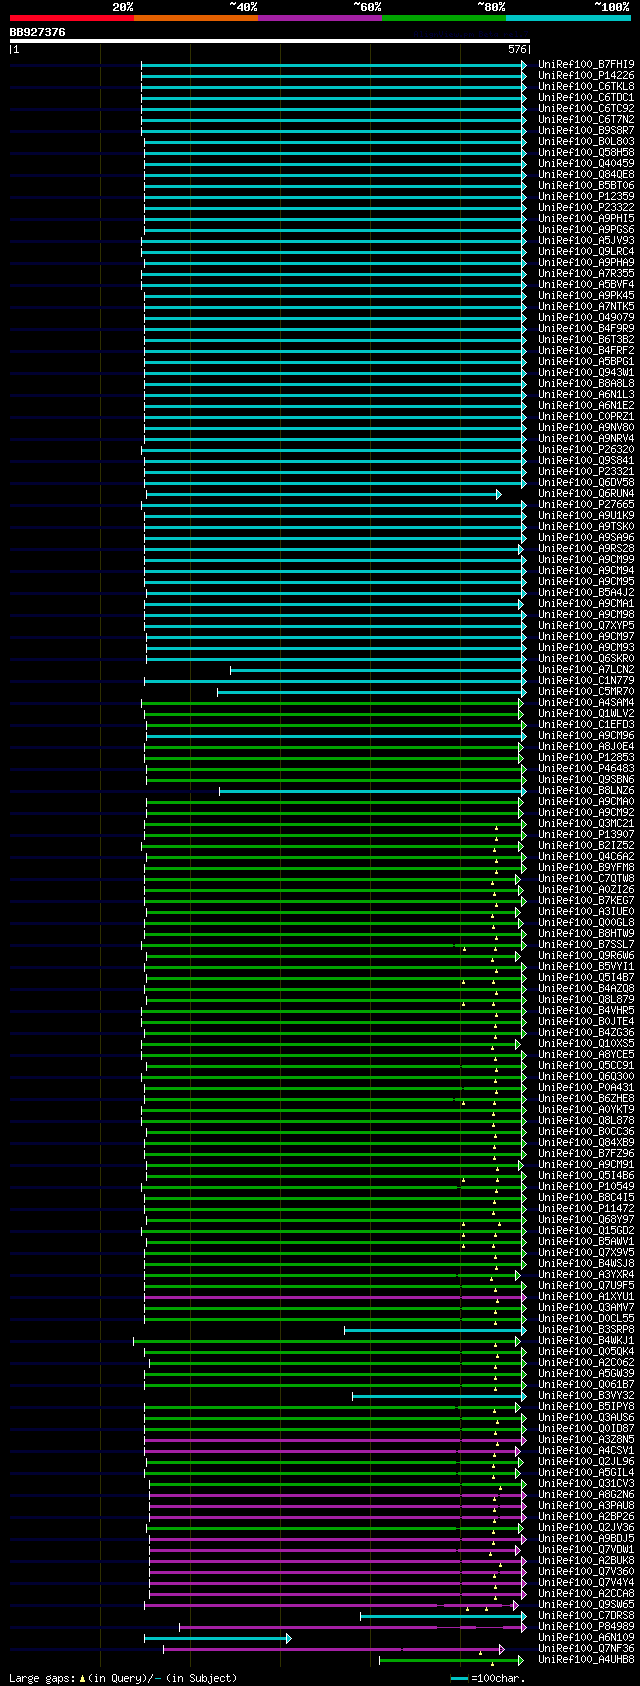Click the Large gaps legend text
Screen dimensions: 640x1686
[123, 1678]
